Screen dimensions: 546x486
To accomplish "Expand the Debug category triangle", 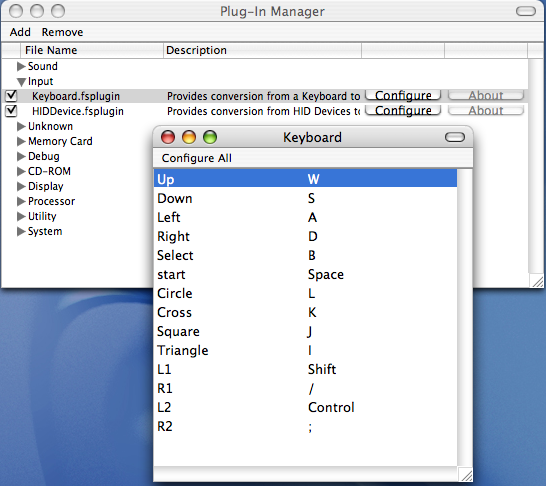I will (x=21, y=156).
